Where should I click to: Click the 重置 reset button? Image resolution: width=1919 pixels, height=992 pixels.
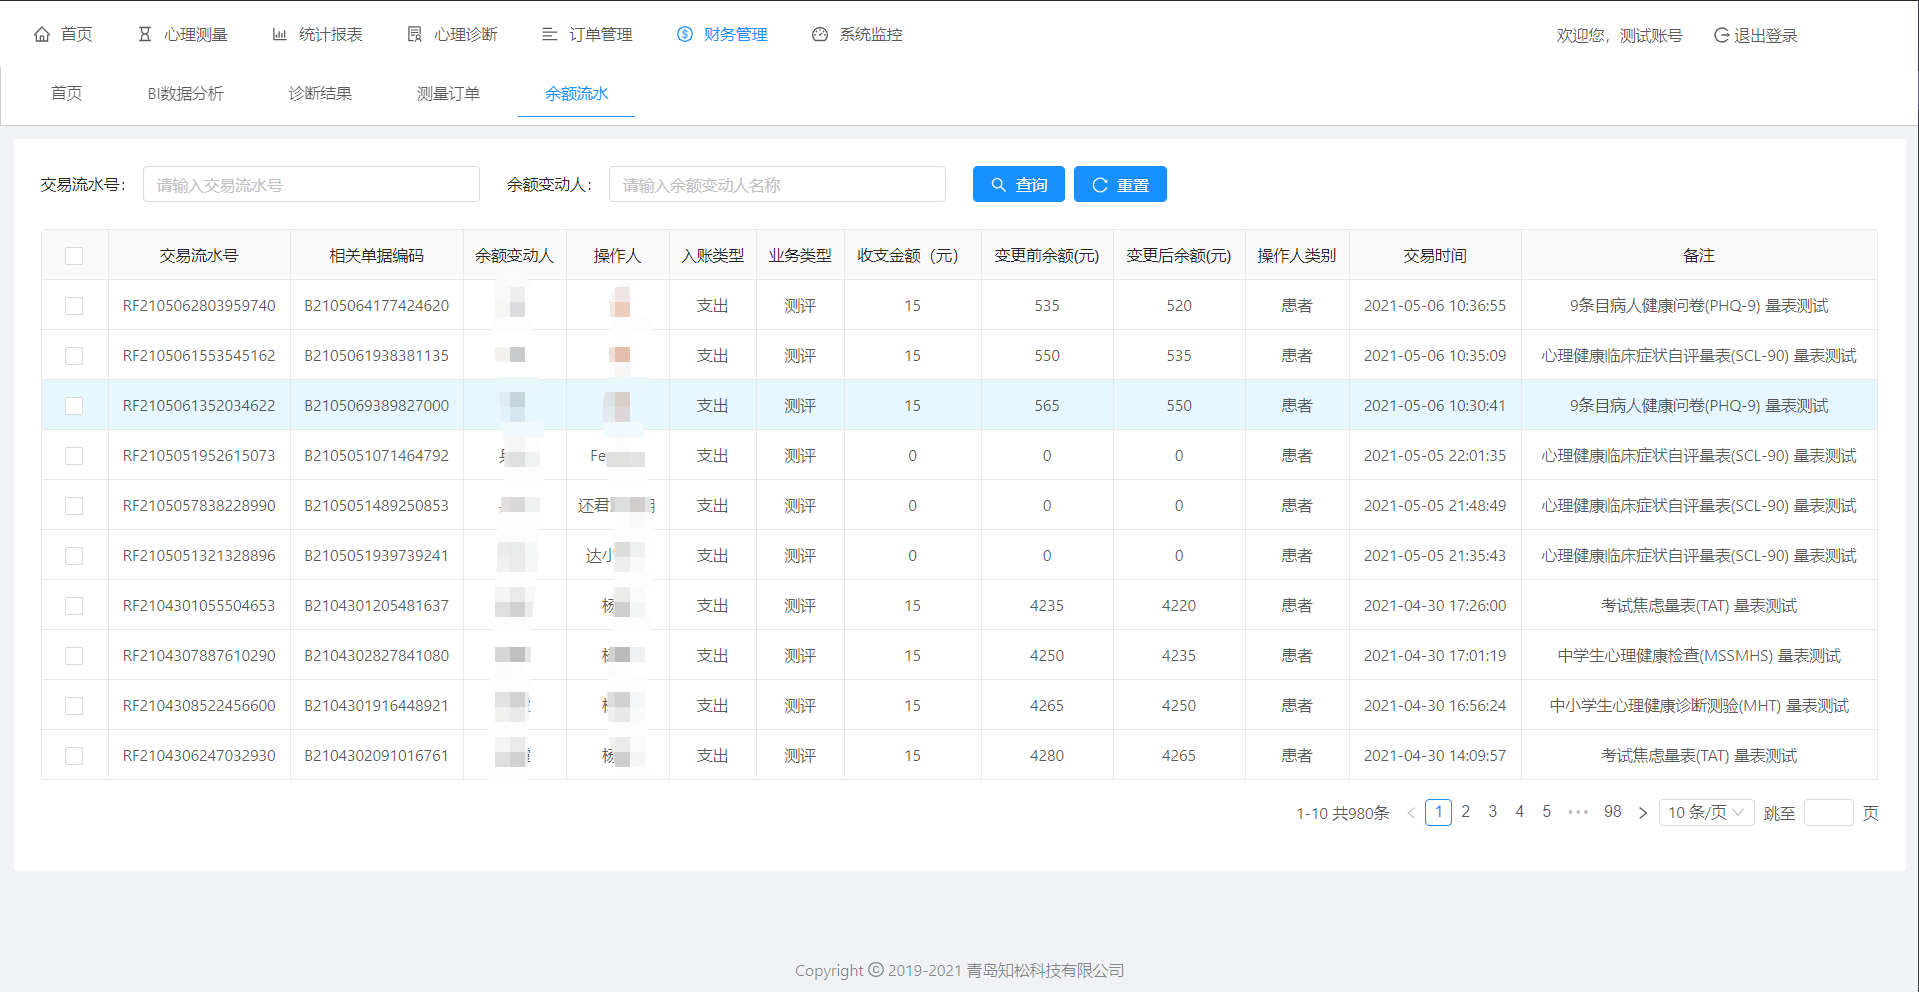1120,185
